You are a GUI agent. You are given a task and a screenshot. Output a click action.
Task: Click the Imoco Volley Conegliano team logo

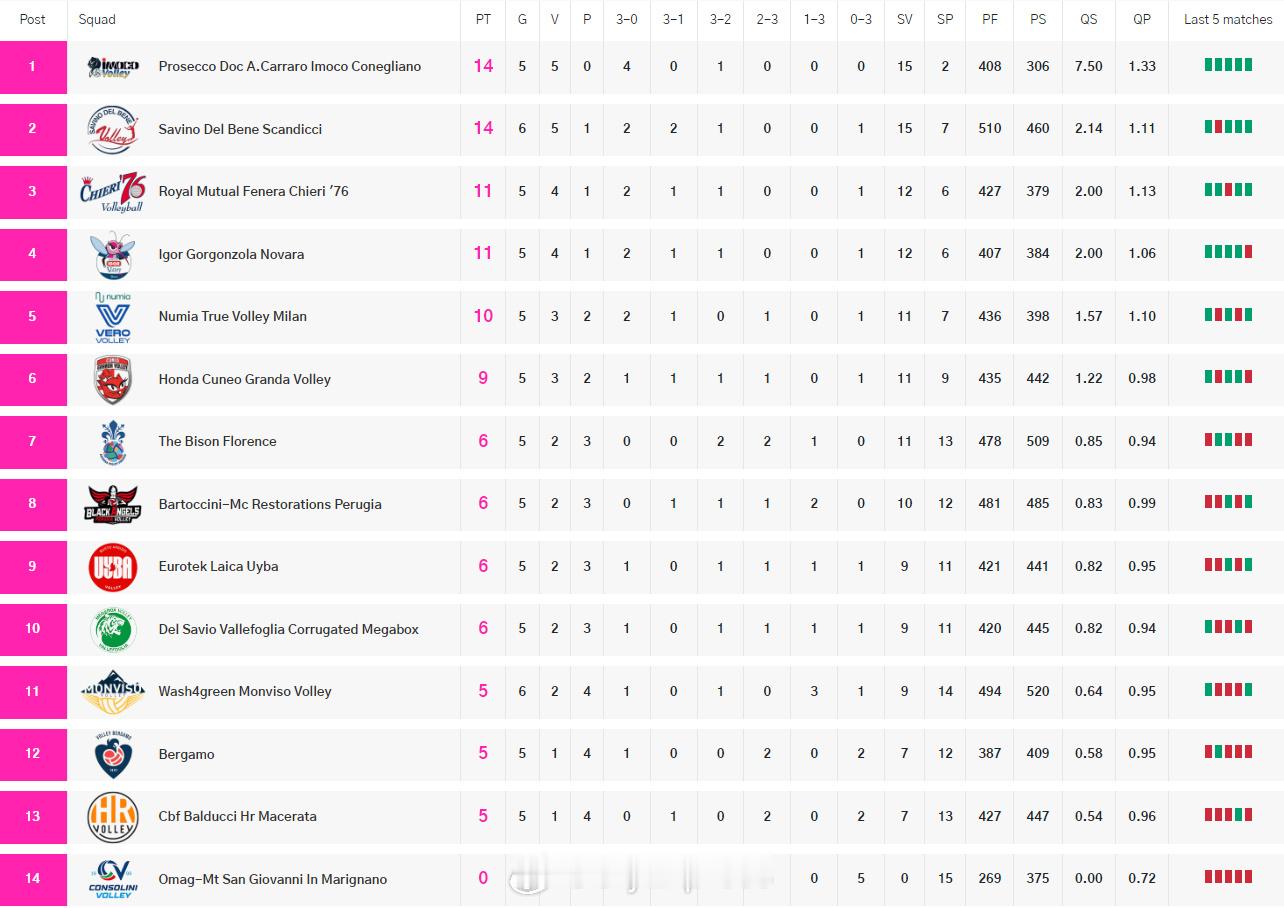pos(113,67)
